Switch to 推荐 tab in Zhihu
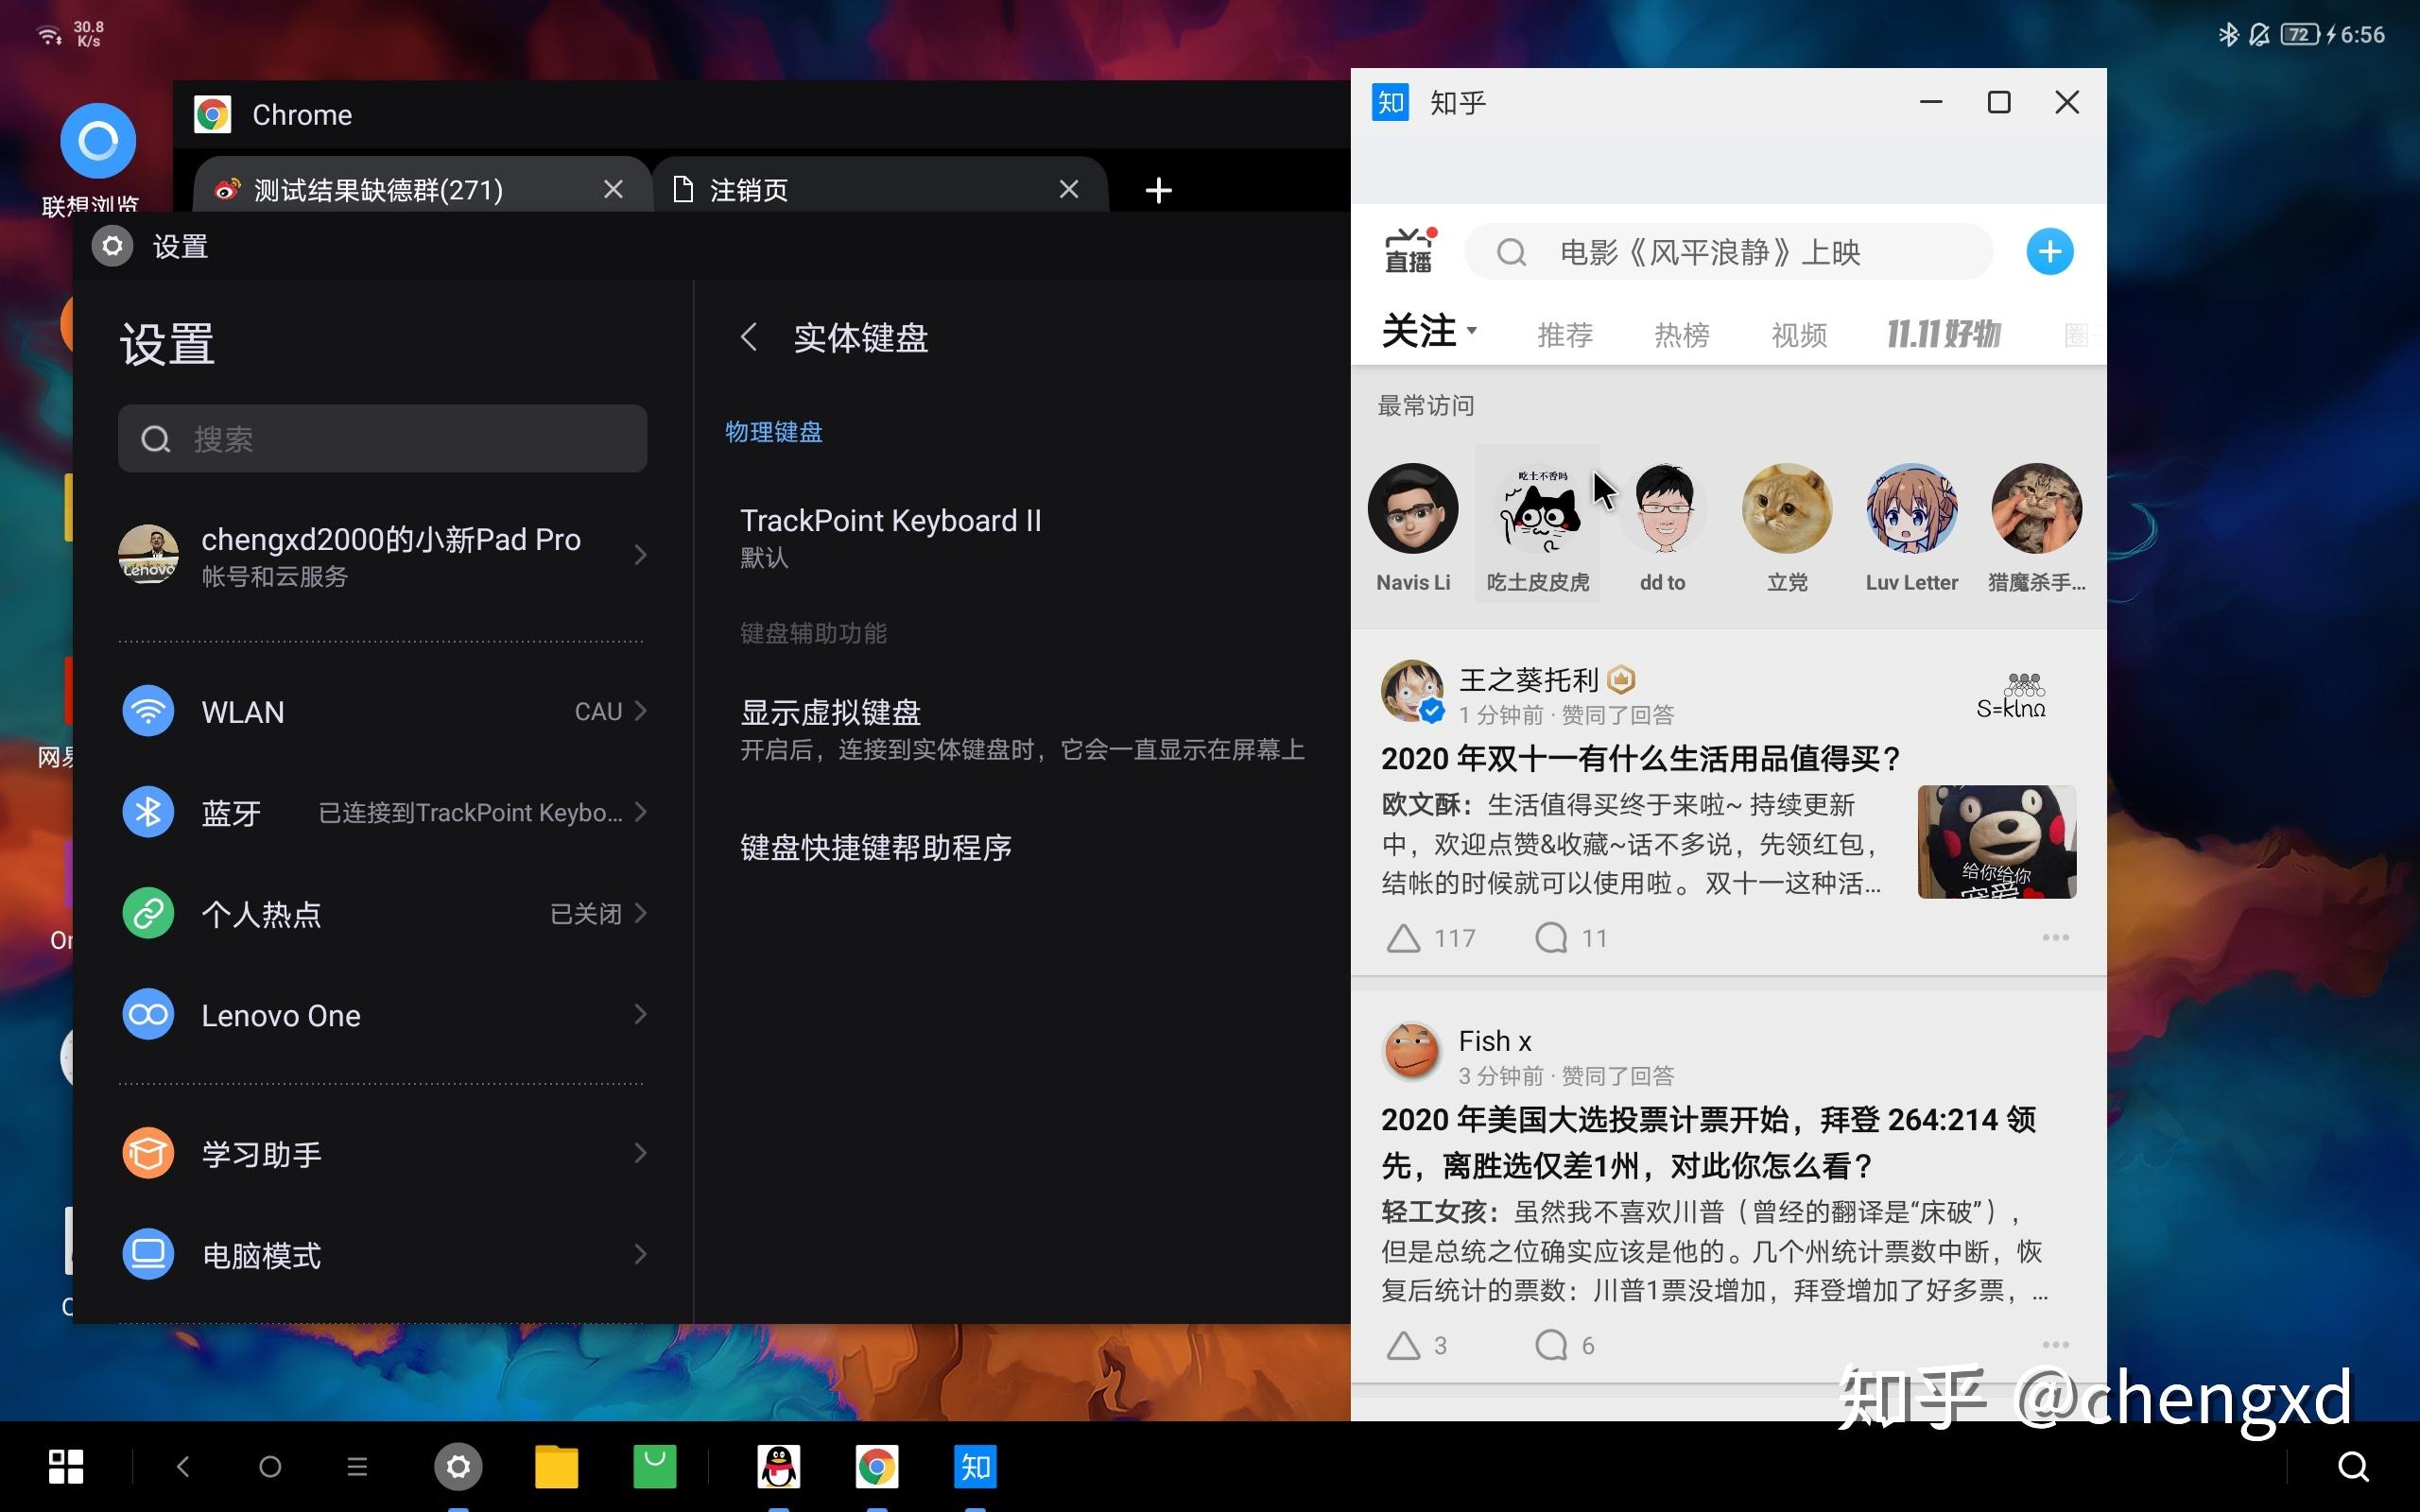 click(x=1565, y=335)
